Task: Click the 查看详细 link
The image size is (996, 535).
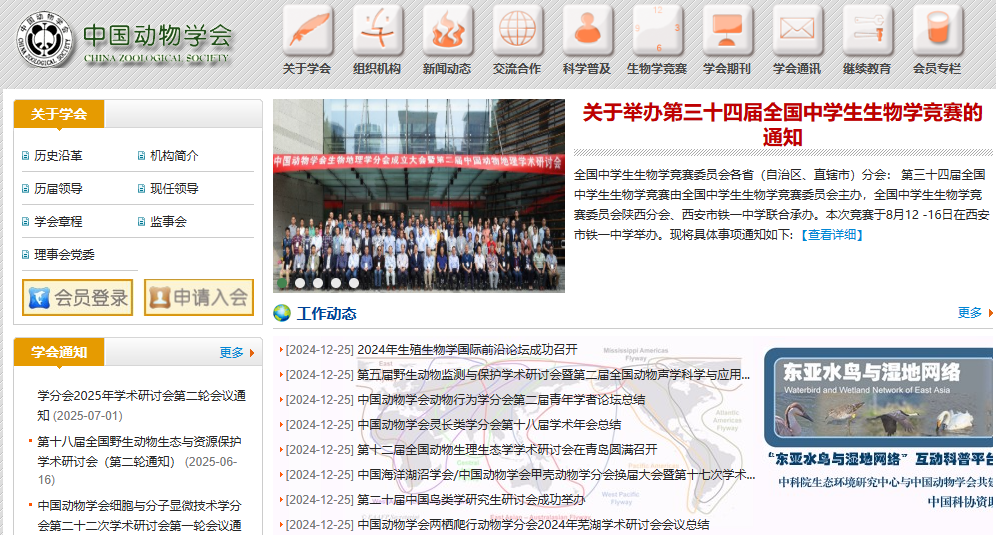Action: (x=831, y=235)
